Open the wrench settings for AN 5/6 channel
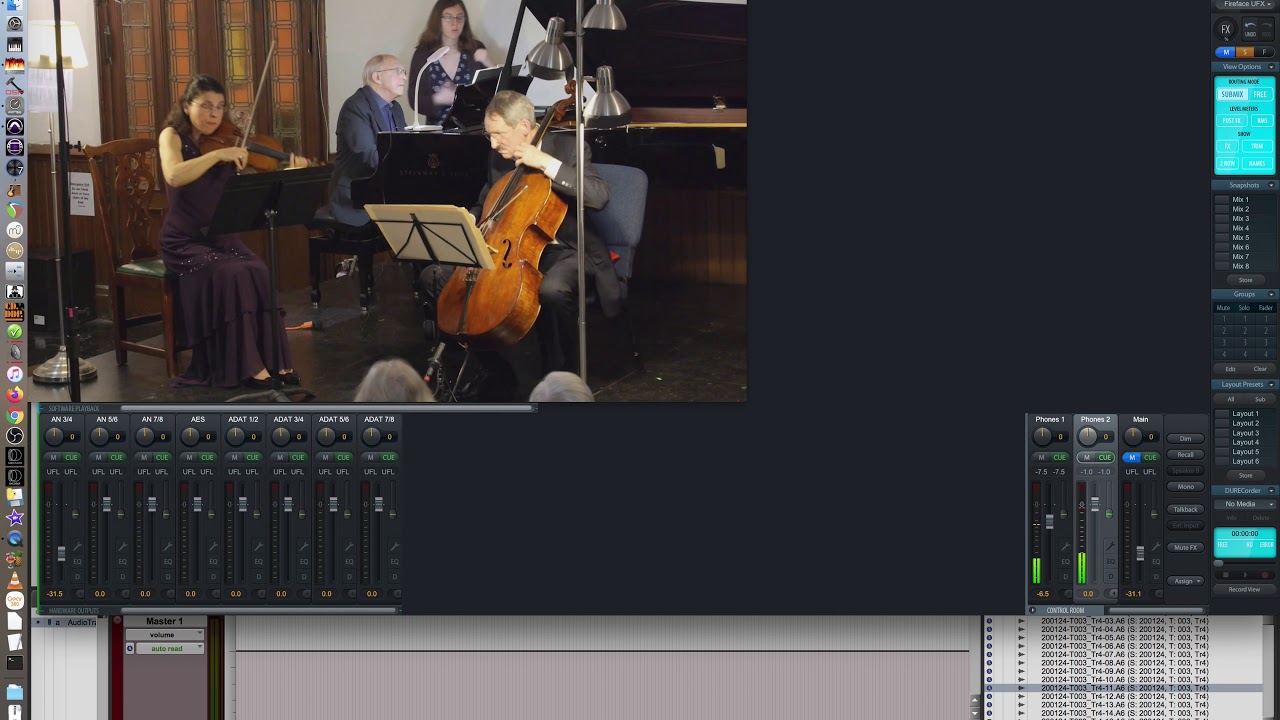1280x720 pixels. point(122,547)
